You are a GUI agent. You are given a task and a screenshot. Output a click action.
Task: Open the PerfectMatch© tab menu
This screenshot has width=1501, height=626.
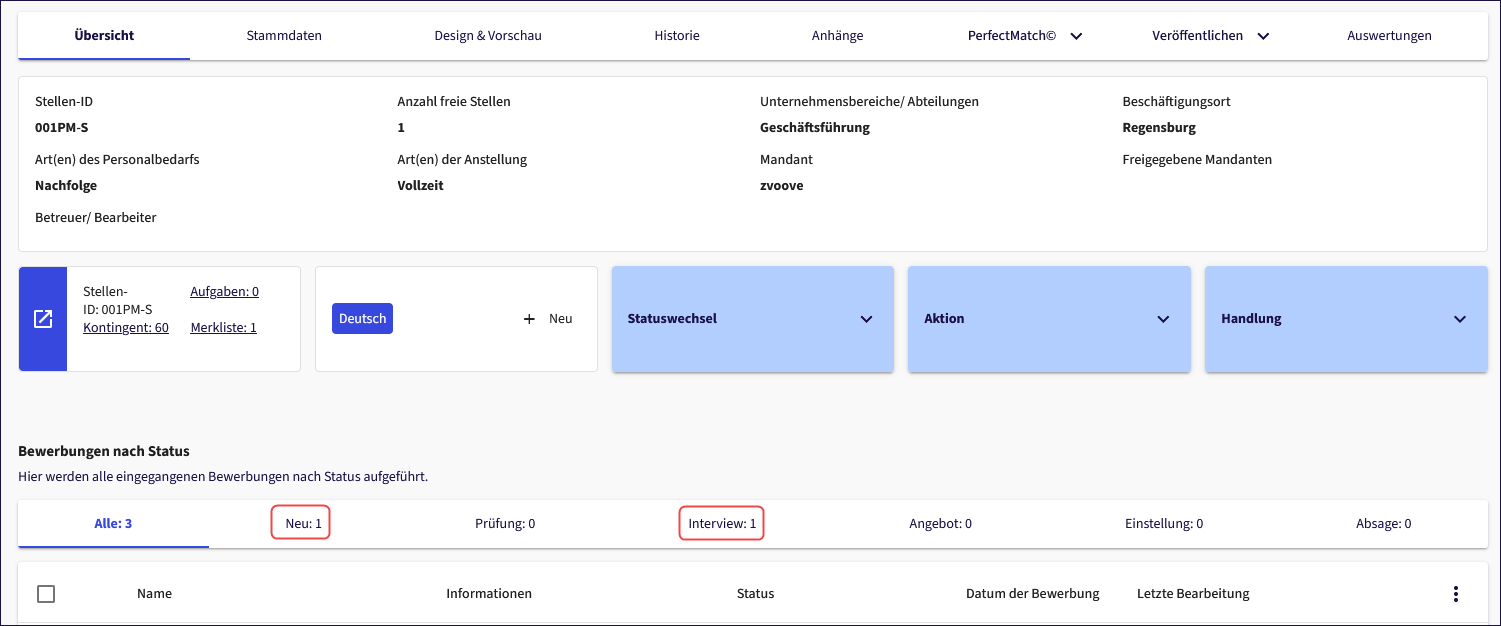pos(1024,36)
